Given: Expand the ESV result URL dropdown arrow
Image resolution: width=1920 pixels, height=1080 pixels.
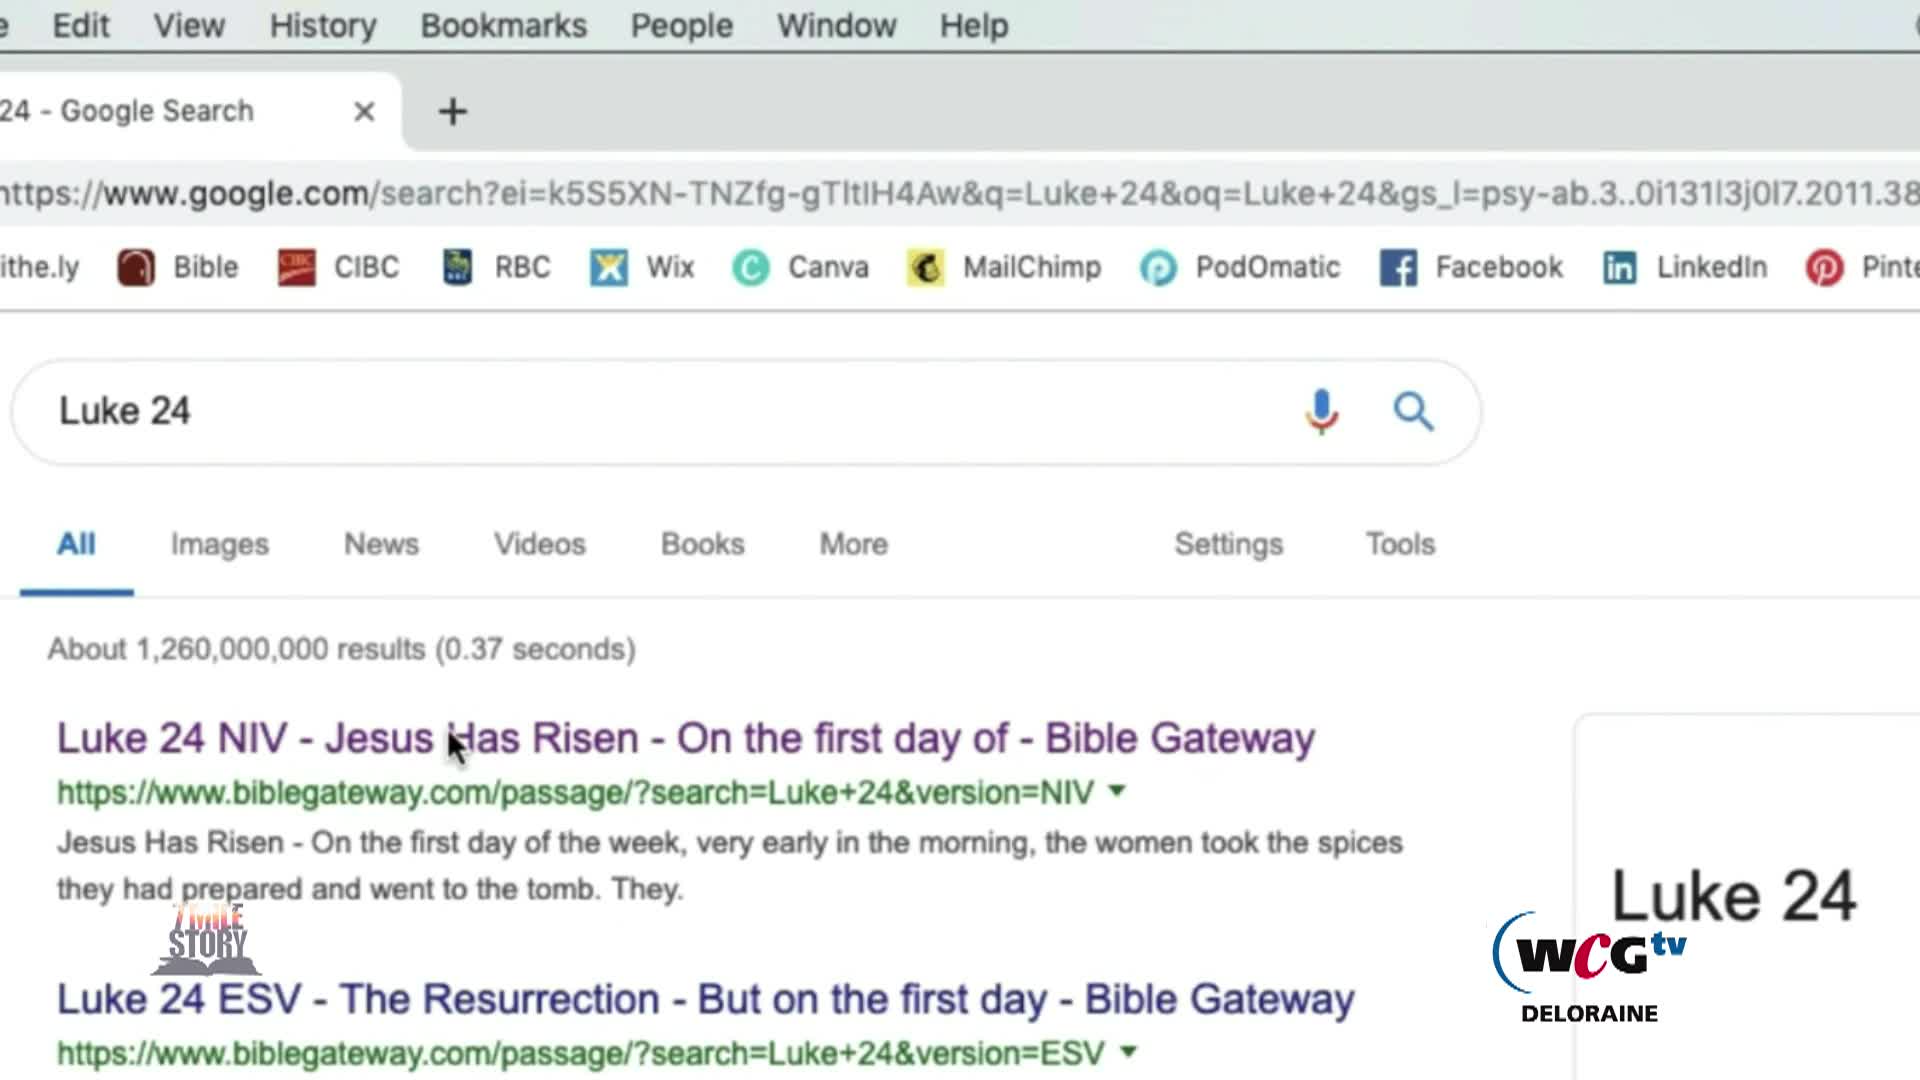Looking at the screenshot, I should (x=1128, y=1052).
